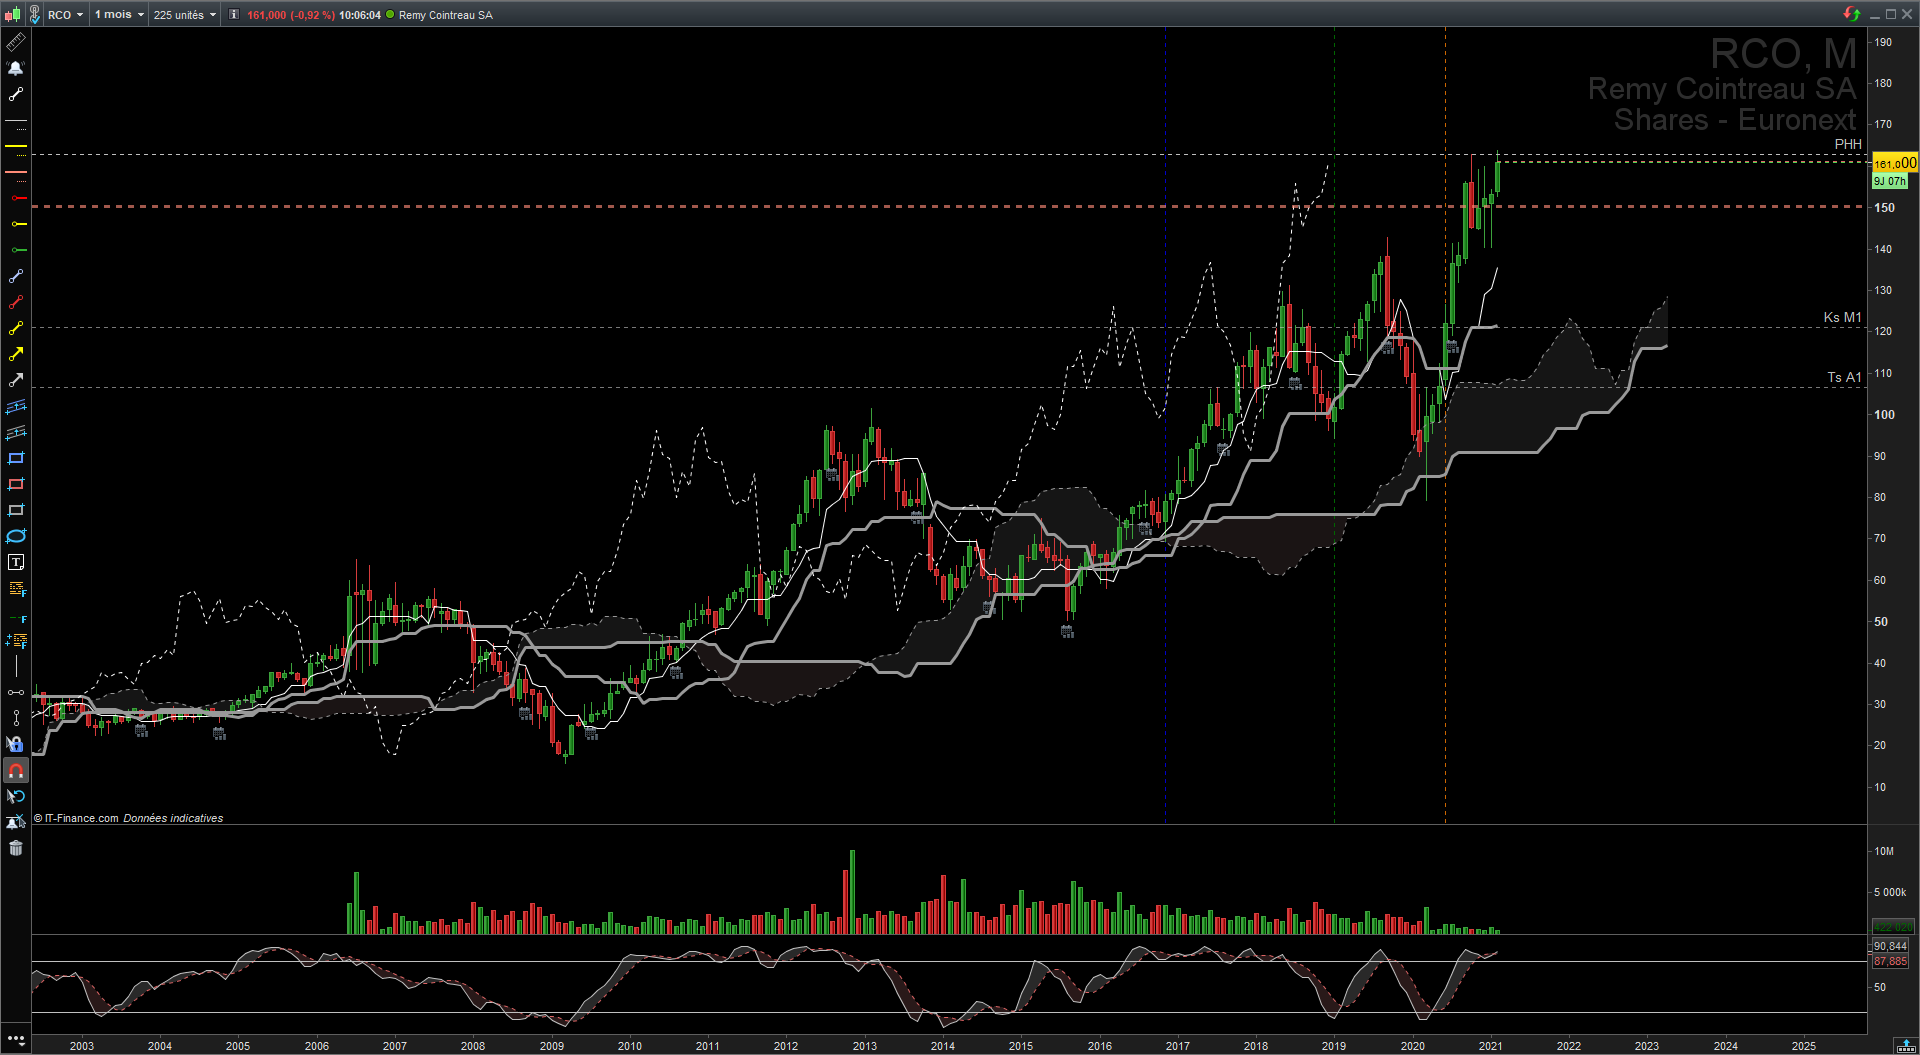
Task: Open the 225 unités dropdown
Action: pos(185,14)
